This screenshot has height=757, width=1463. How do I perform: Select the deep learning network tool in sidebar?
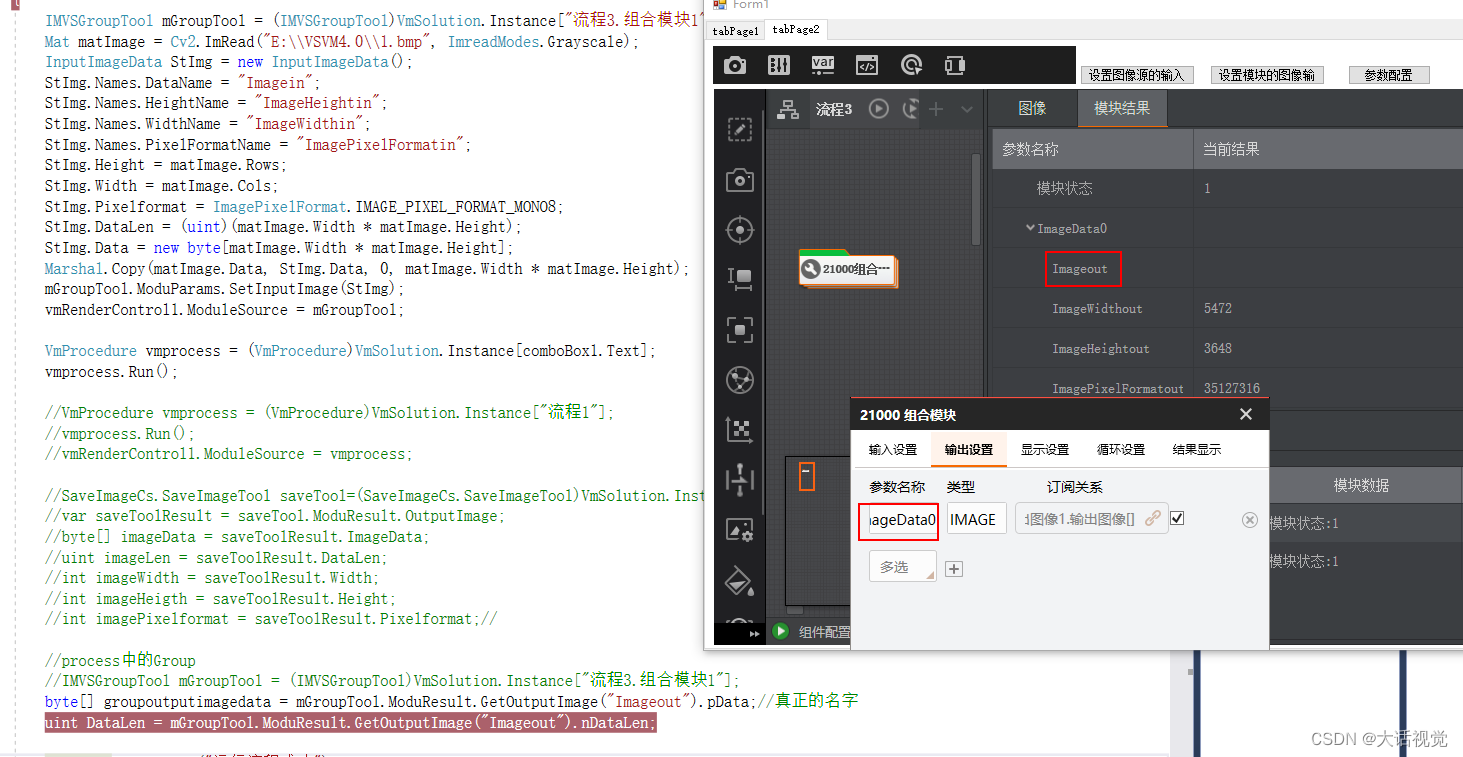739,380
